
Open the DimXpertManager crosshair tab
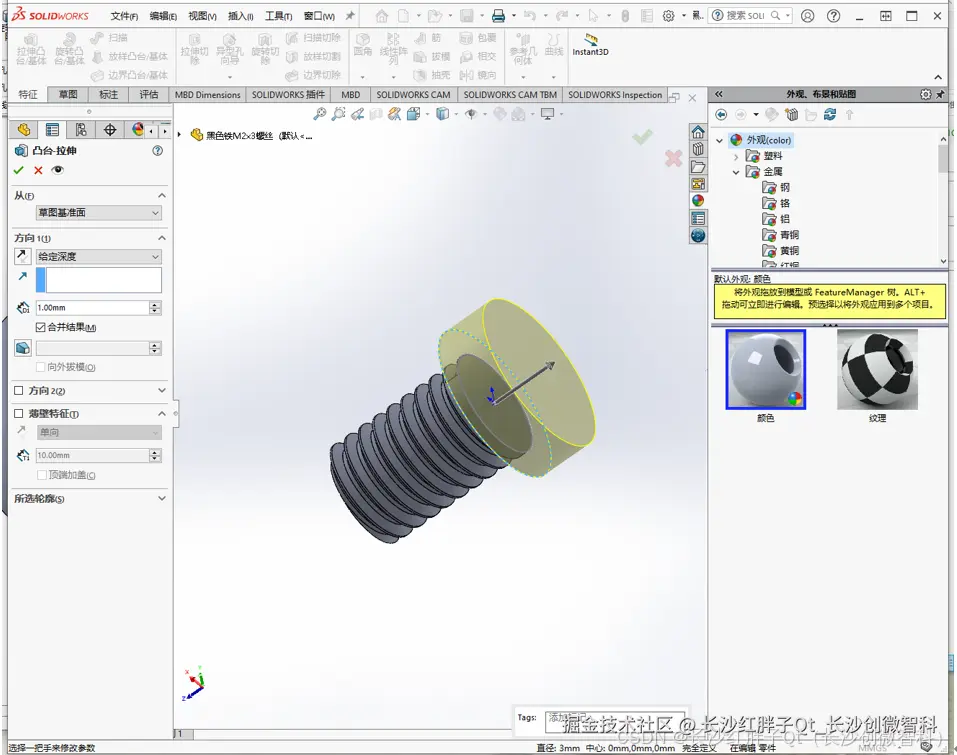point(110,129)
